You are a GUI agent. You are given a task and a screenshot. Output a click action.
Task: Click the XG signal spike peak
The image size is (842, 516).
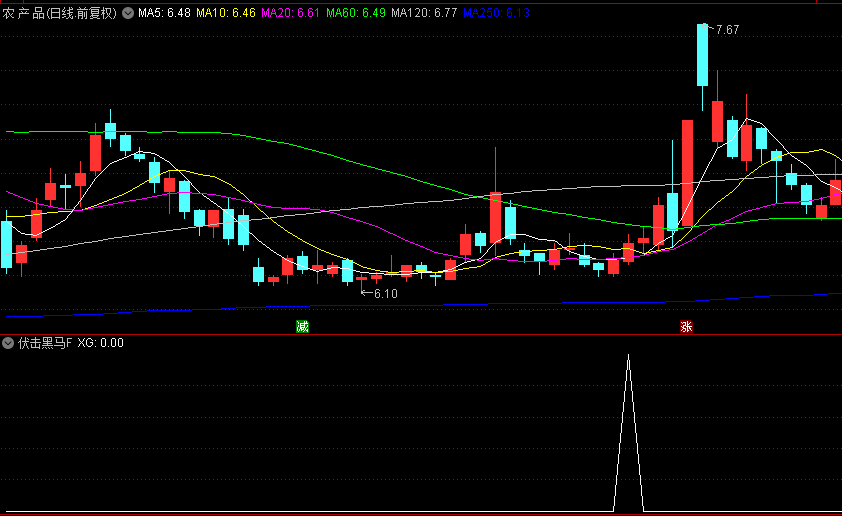628,355
